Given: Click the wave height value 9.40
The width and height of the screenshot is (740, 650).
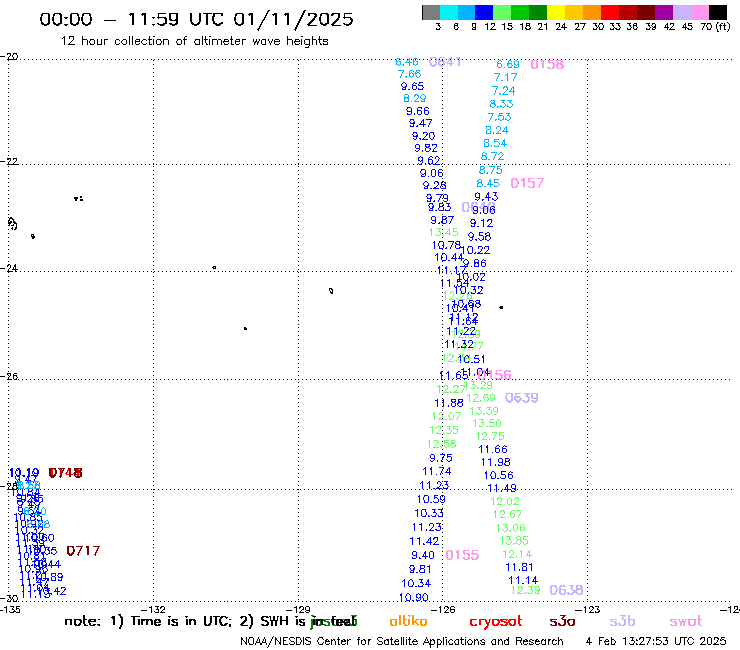Looking at the screenshot, I should [x=423, y=555].
